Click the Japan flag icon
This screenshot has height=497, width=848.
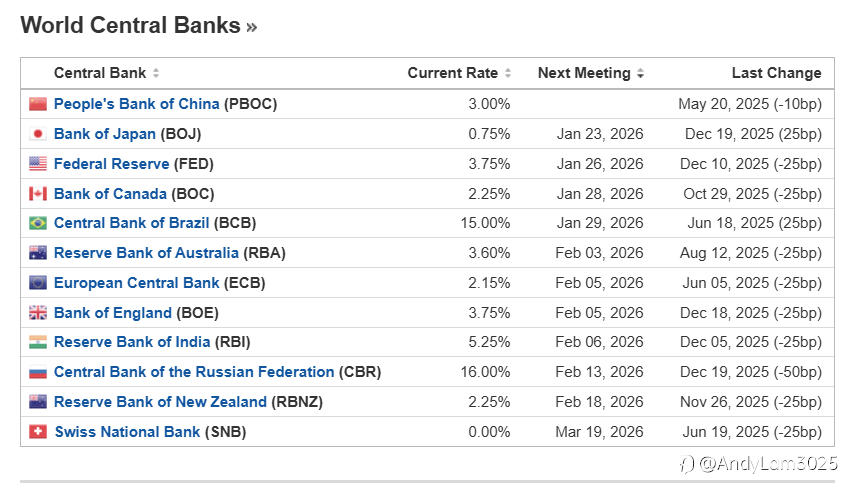(38, 134)
